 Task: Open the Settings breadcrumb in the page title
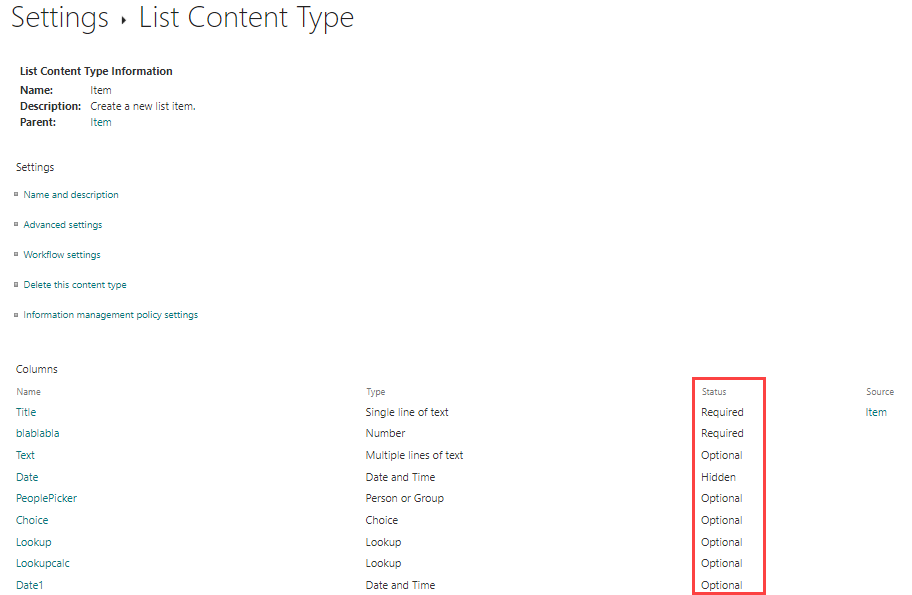tap(60, 17)
